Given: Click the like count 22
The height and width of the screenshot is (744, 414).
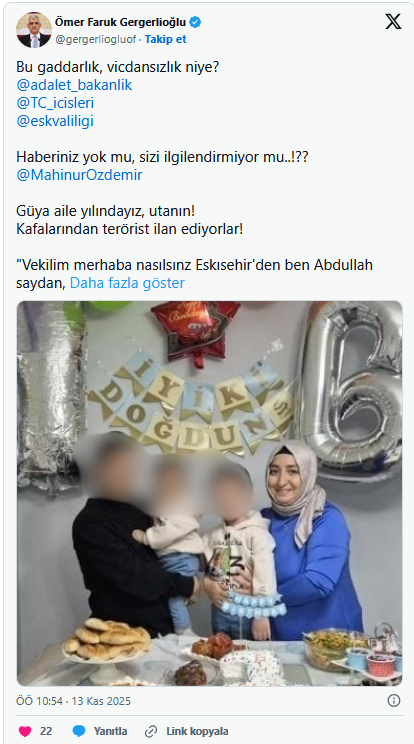Looking at the screenshot, I should click(46, 731).
